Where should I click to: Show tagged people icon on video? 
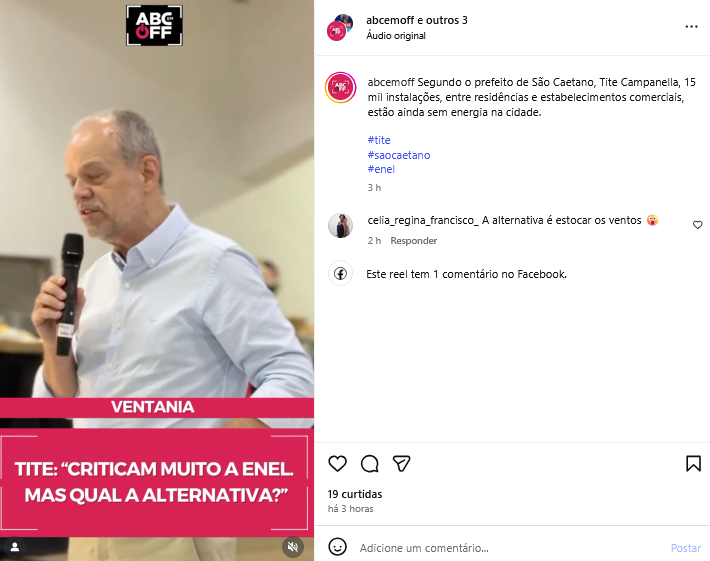[x=15, y=547]
